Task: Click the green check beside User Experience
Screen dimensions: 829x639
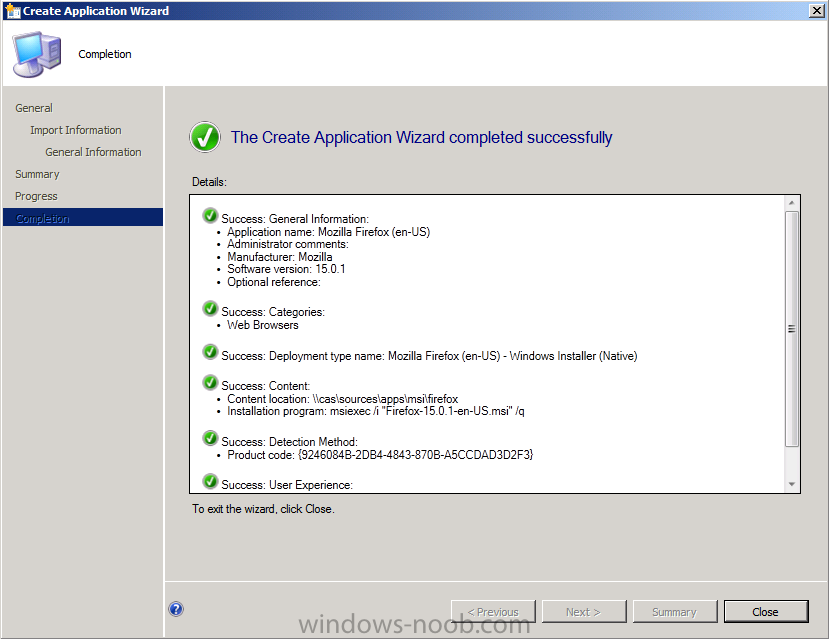Action: coord(210,481)
